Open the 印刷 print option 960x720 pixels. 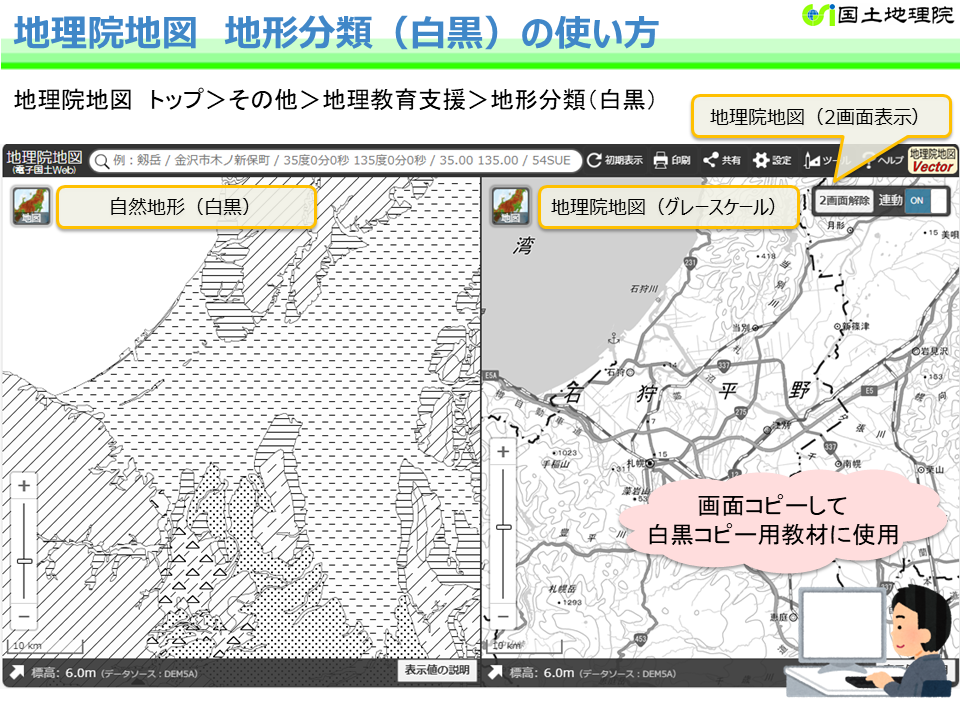tap(672, 160)
